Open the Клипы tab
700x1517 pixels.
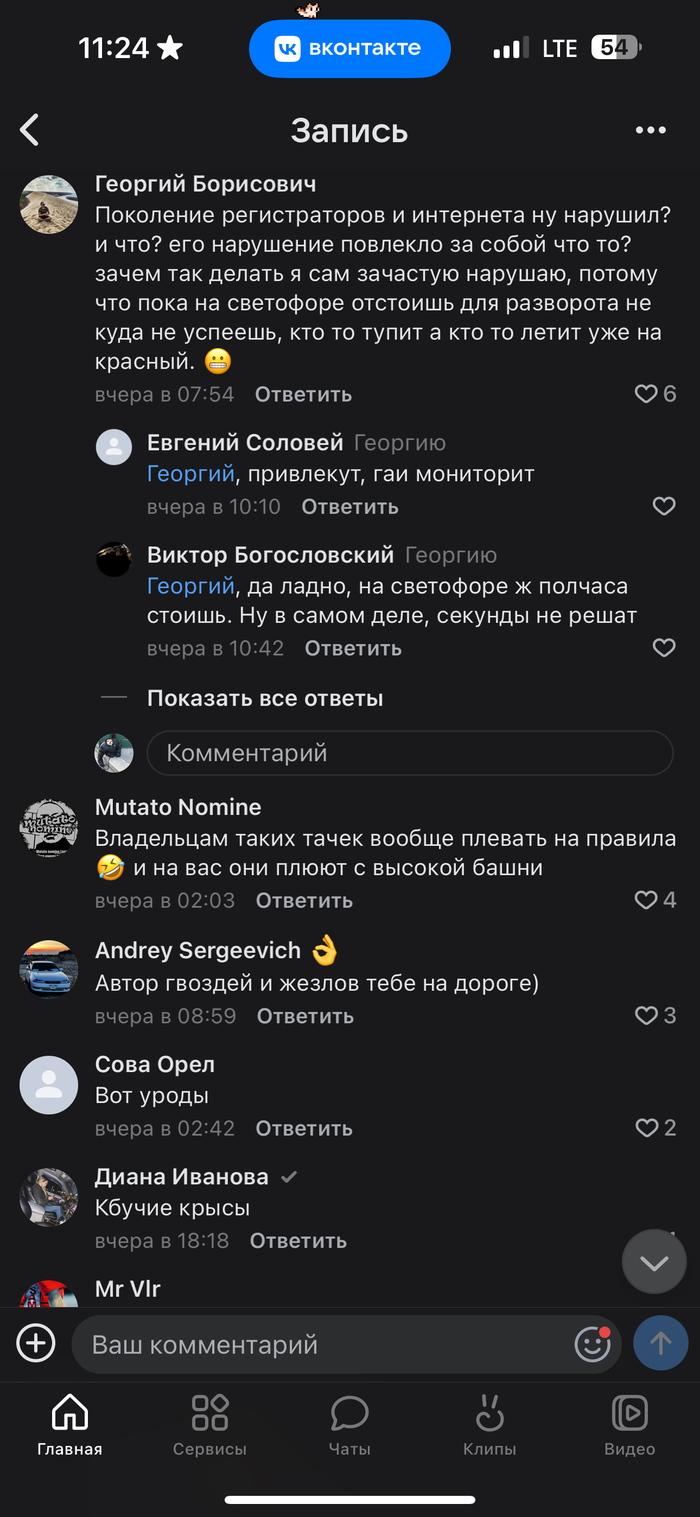(x=490, y=1425)
